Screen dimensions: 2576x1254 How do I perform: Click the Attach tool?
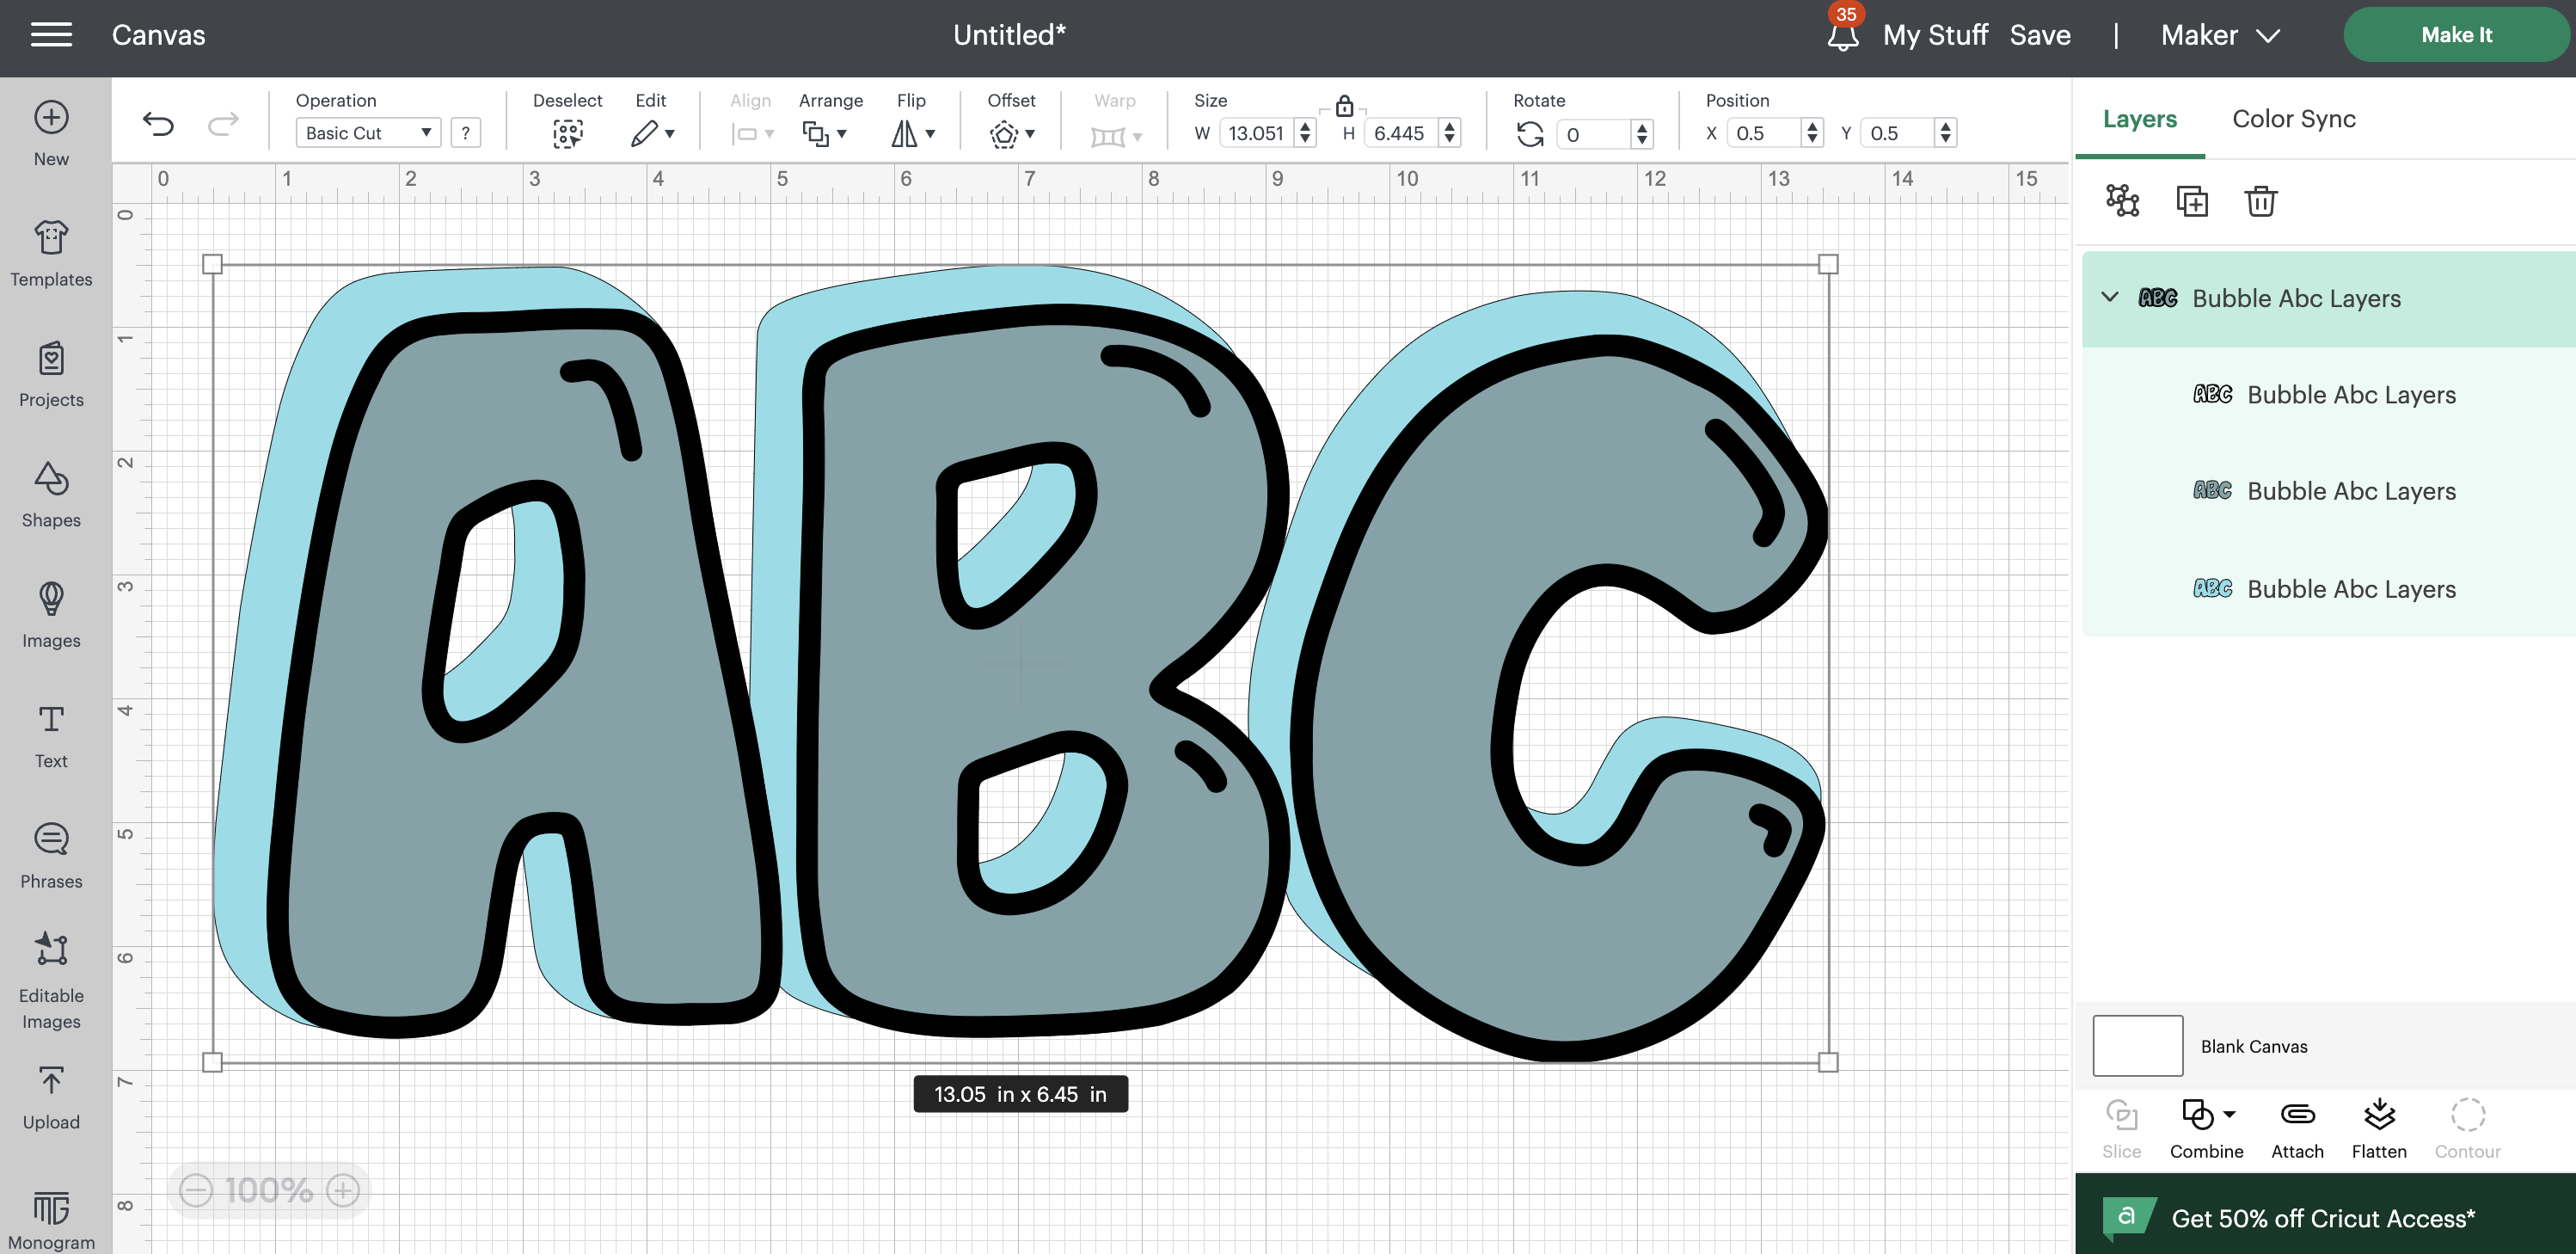tap(2297, 1129)
